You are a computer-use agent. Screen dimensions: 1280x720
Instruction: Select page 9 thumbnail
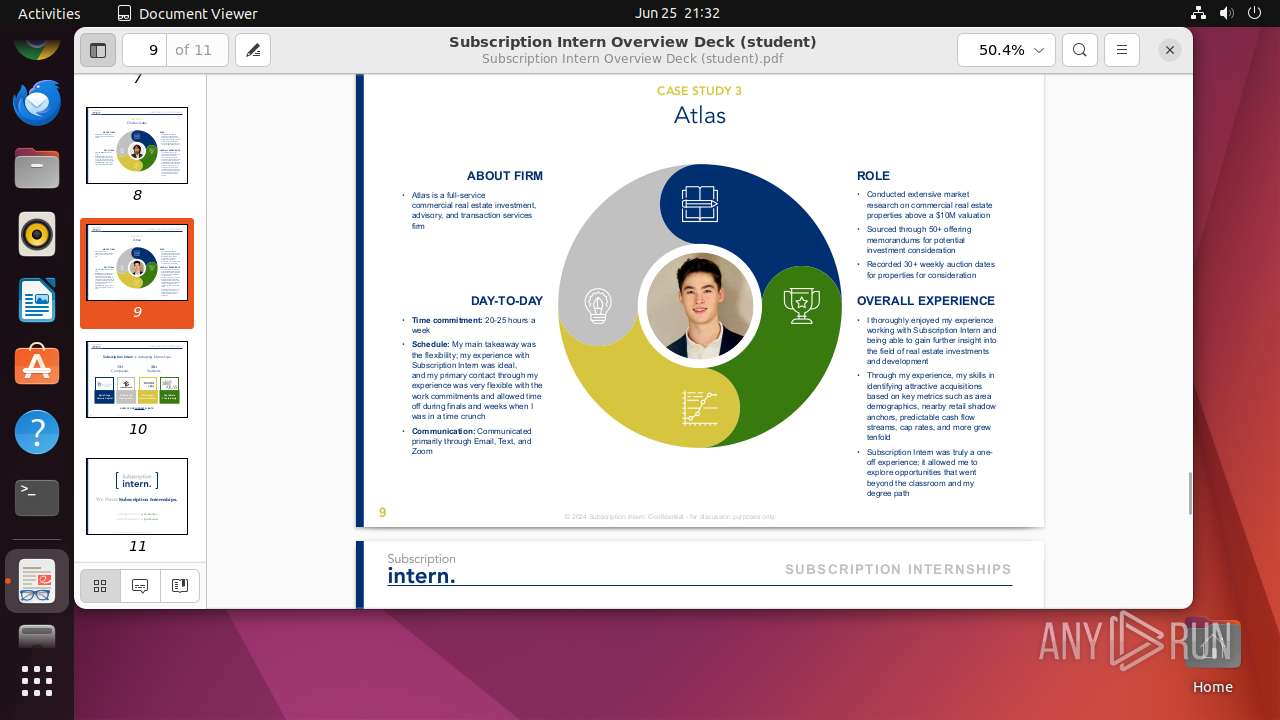[x=137, y=263]
